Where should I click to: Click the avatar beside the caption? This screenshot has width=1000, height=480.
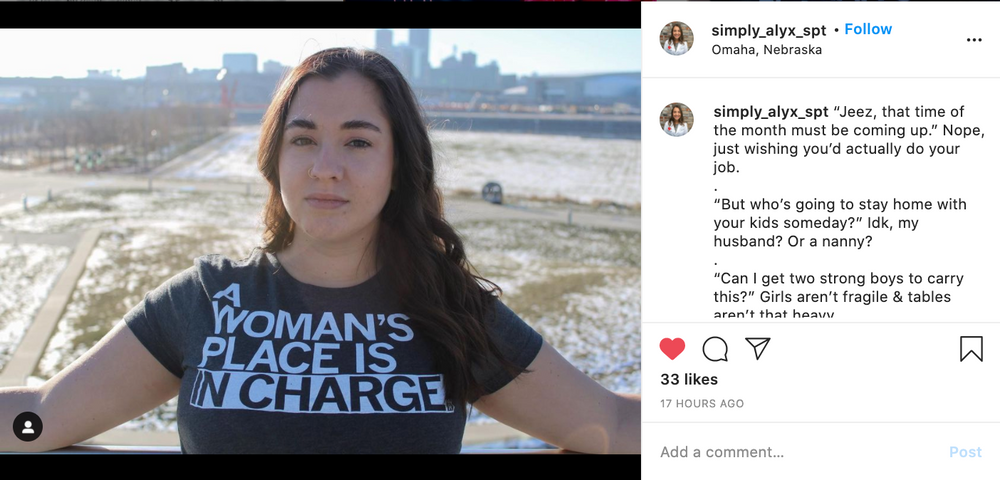(677, 120)
